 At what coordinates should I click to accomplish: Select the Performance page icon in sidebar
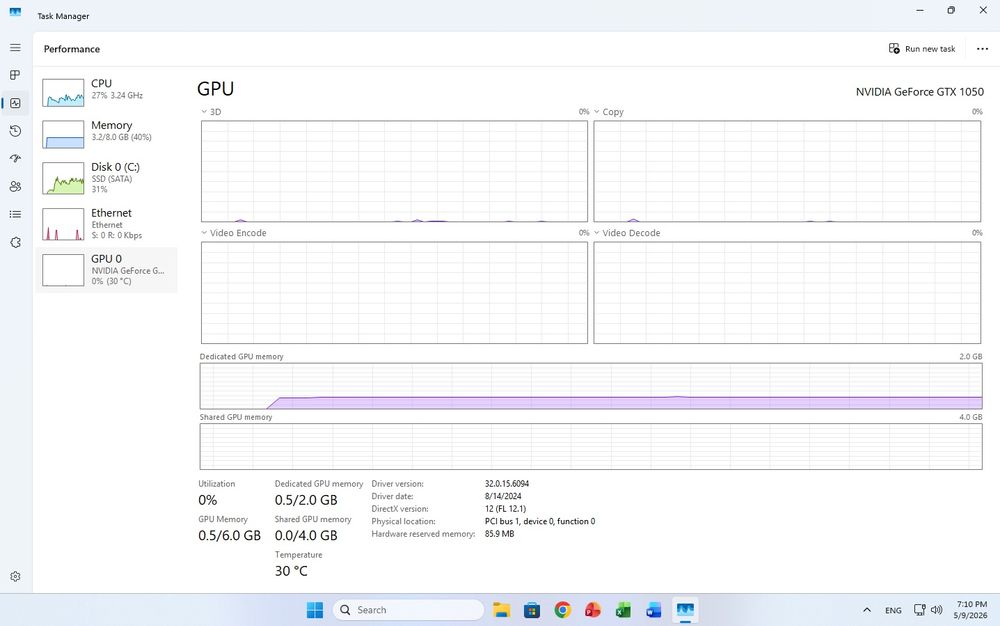click(x=15, y=103)
